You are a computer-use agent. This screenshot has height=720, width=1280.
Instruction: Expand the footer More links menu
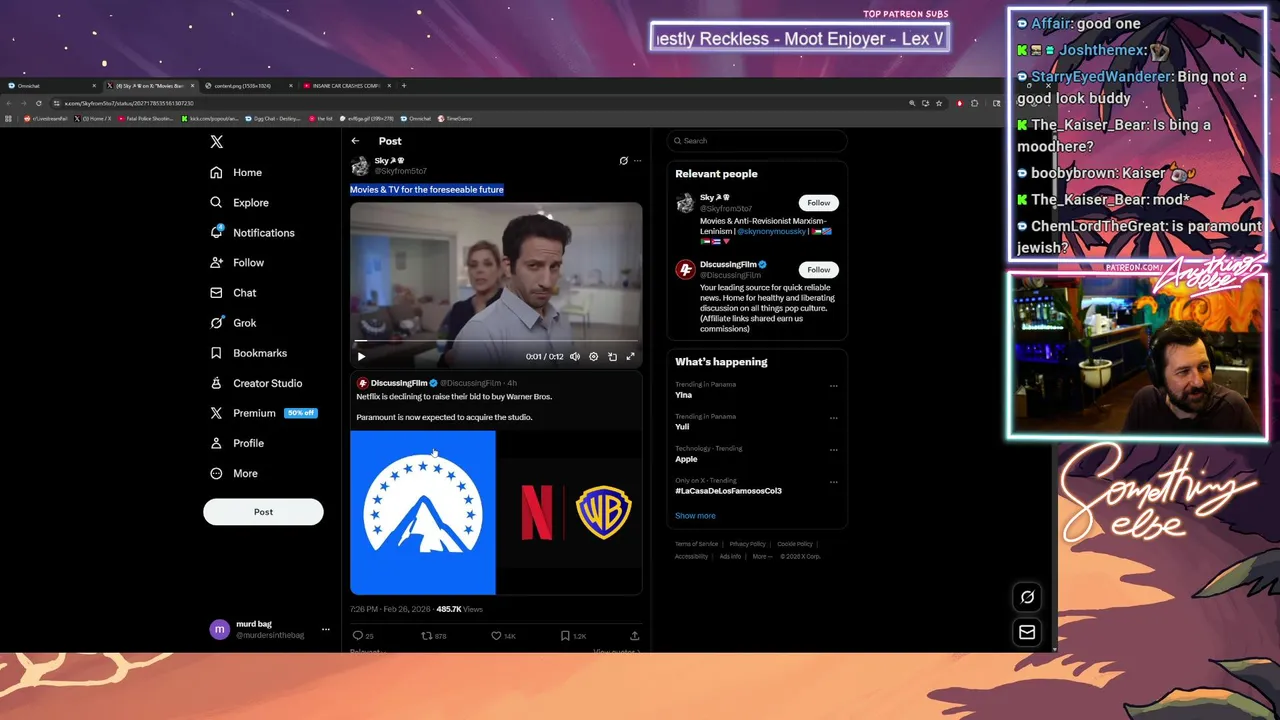tap(762, 556)
